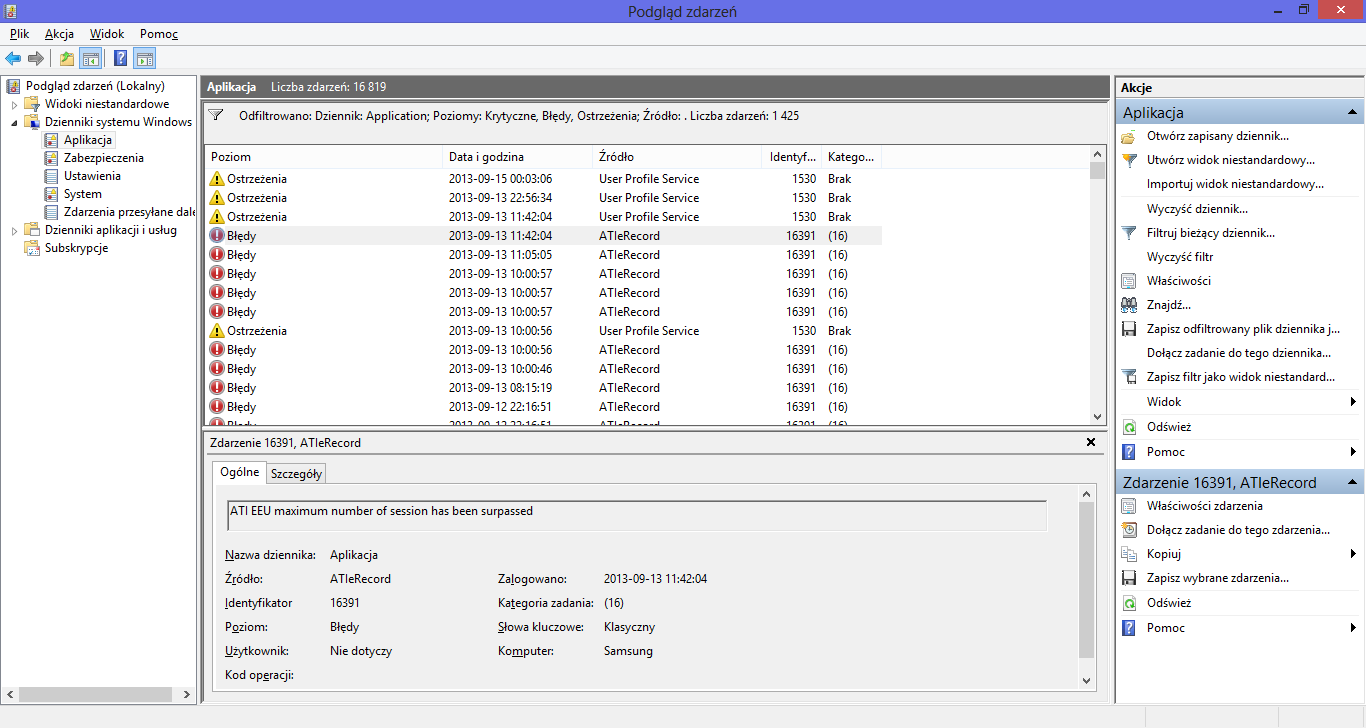Open Właściwości in Aplikacja actions
Image resolution: width=1366 pixels, height=728 pixels.
(x=1179, y=281)
